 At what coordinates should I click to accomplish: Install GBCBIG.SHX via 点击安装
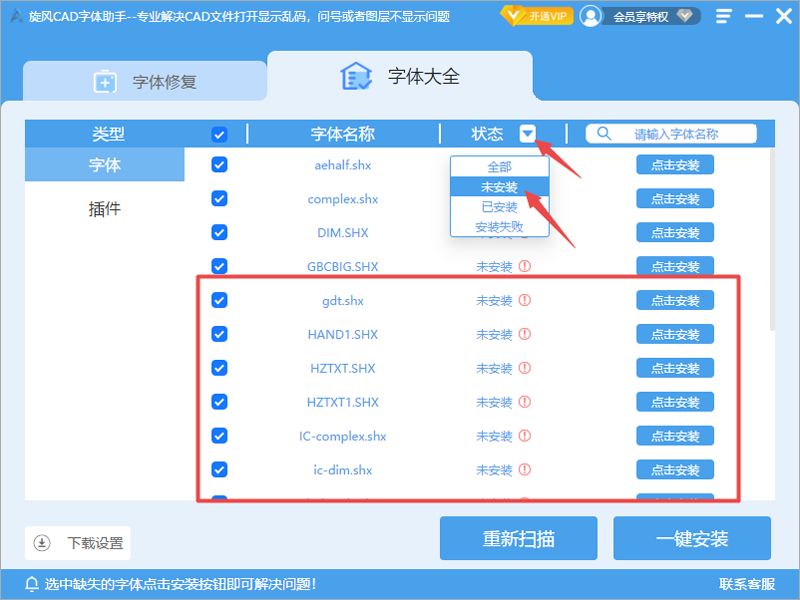(x=675, y=266)
